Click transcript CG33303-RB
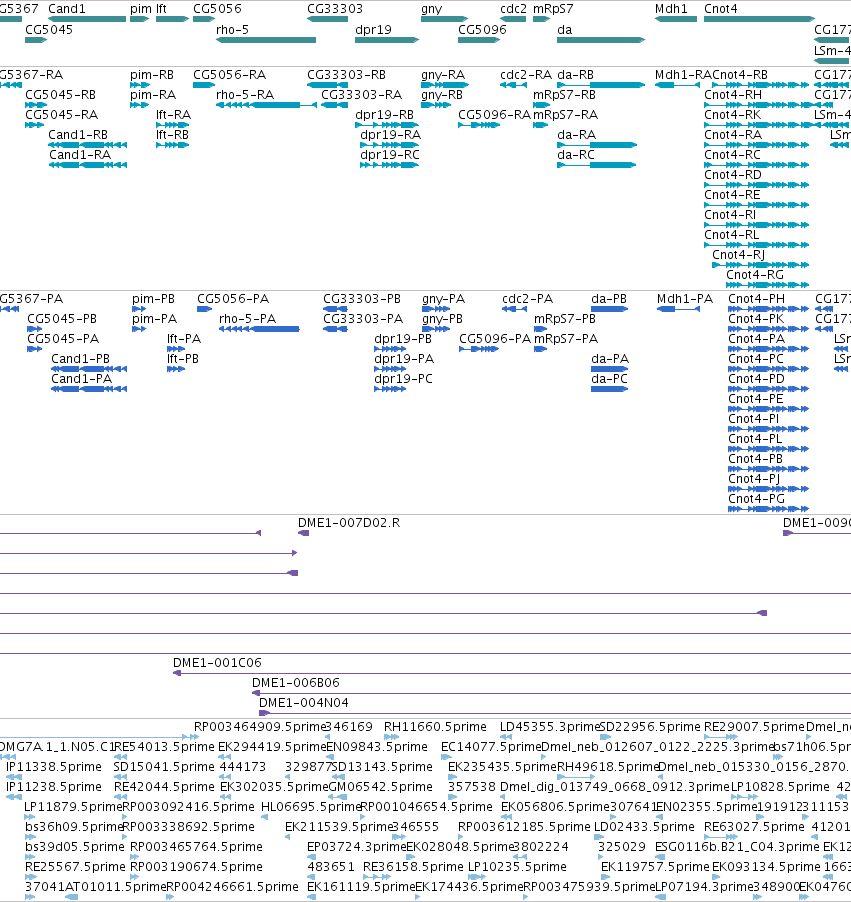 click(x=346, y=75)
